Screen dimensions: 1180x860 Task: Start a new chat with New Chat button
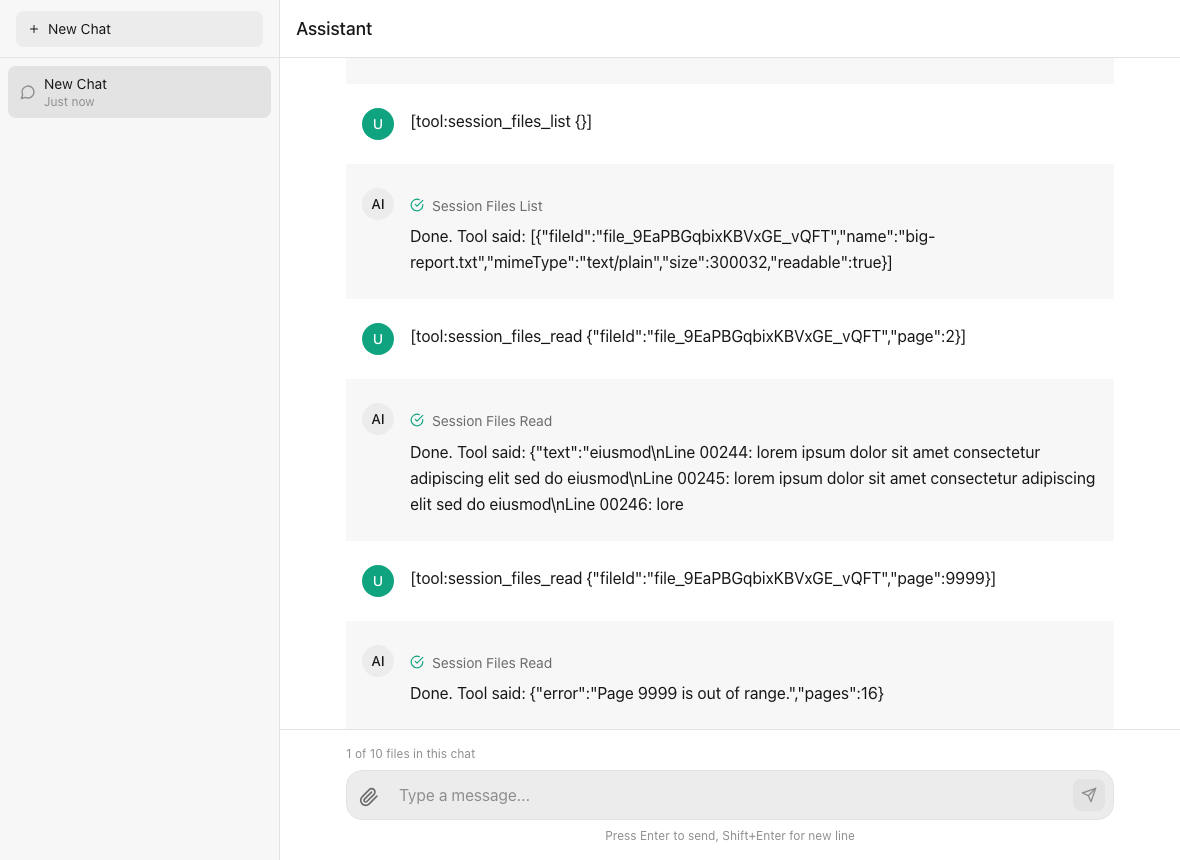point(139,29)
